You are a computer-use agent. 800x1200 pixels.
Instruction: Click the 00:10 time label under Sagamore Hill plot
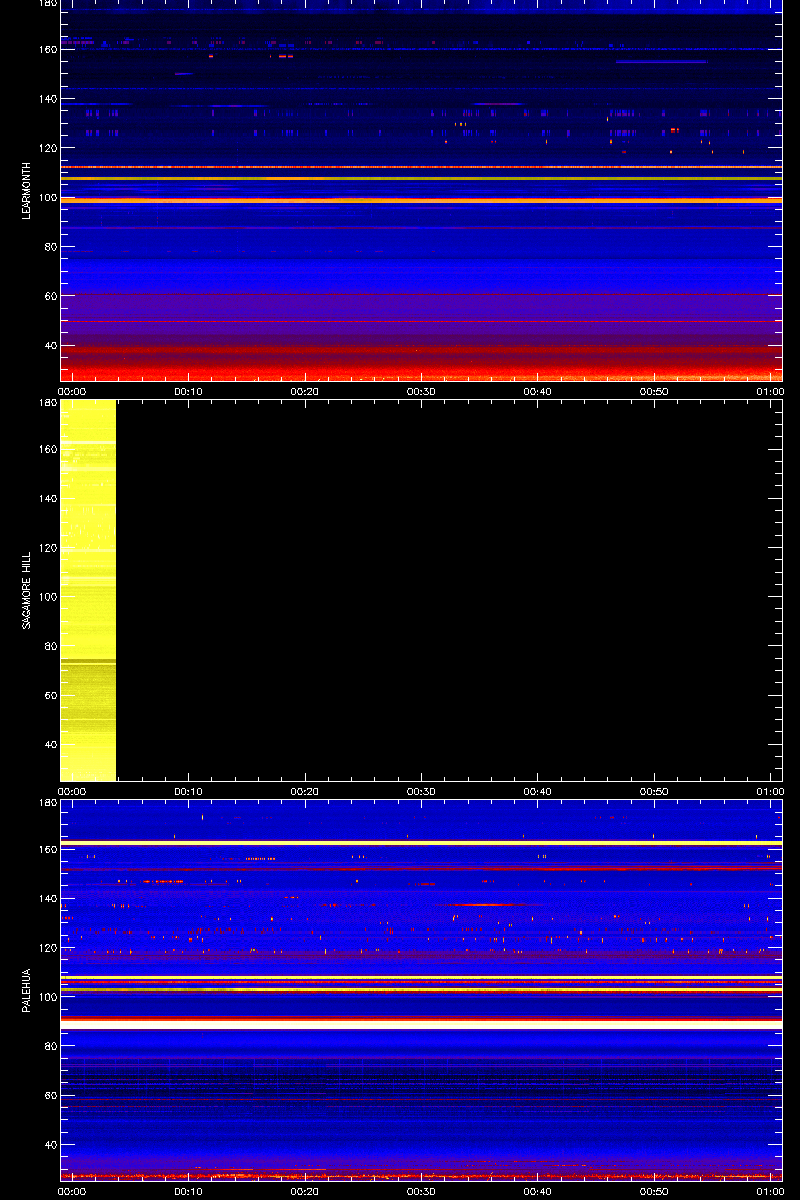(x=188, y=791)
